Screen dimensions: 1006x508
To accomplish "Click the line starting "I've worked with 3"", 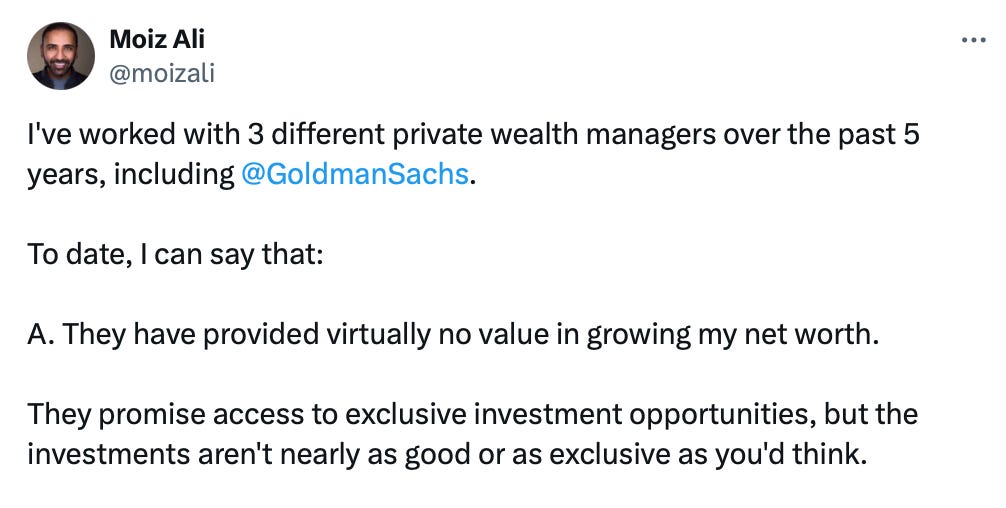I will 473,135.
